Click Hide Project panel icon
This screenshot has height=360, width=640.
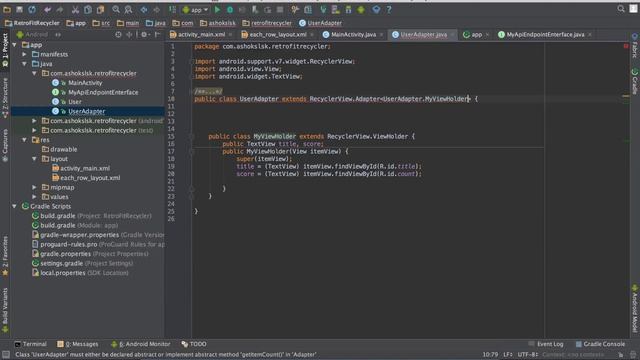click(x=158, y=35)
